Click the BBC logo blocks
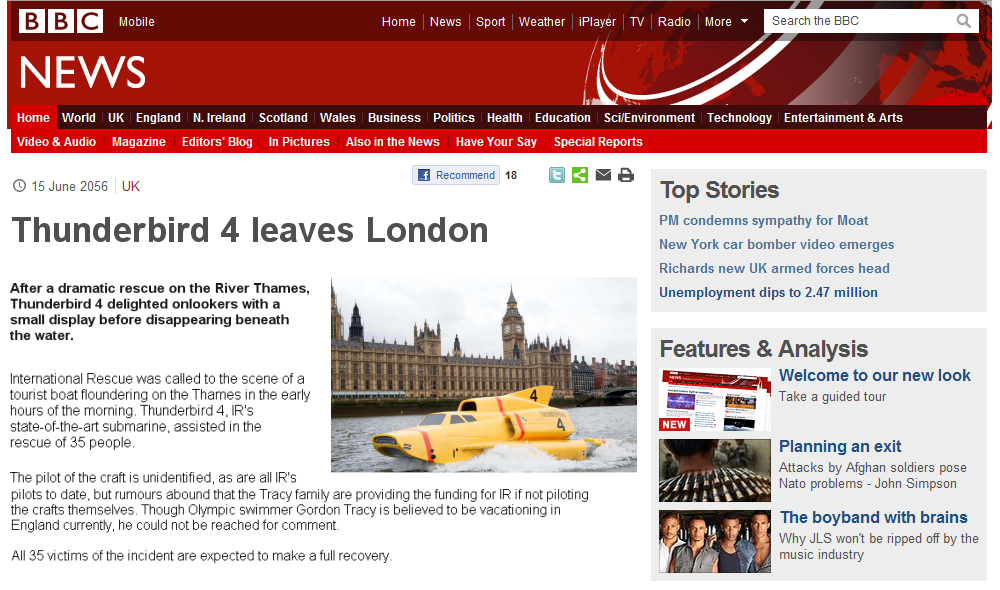The height and width of the screenshot is (590, 1000). (x=61, y=21)
